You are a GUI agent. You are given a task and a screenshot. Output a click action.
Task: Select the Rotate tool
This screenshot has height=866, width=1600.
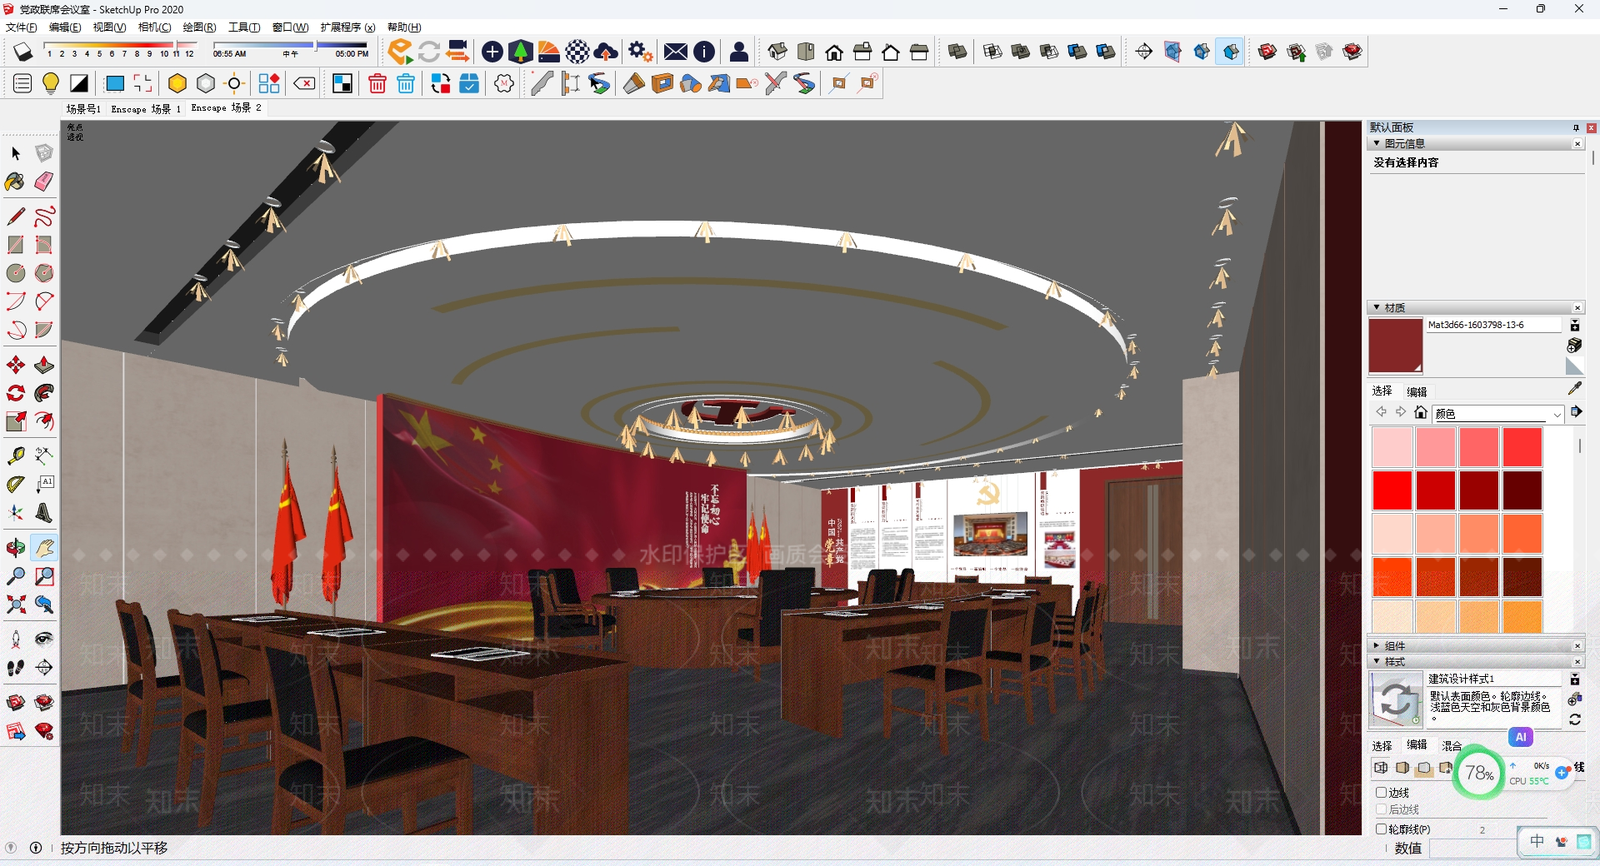(x=16, y=393)
